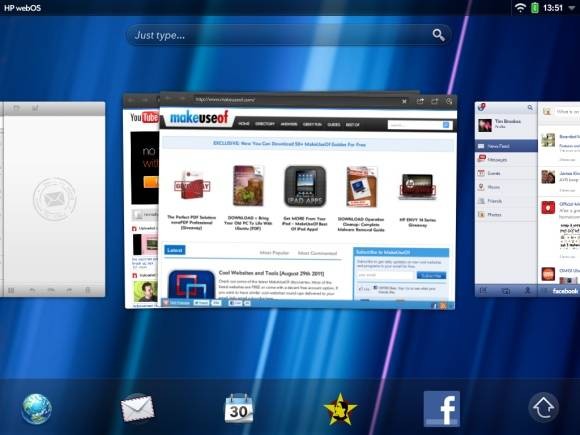Viewport: 580px width, 435px height.
Task: Tap the Wi-Fi status icon
Action: coord(520,8)
